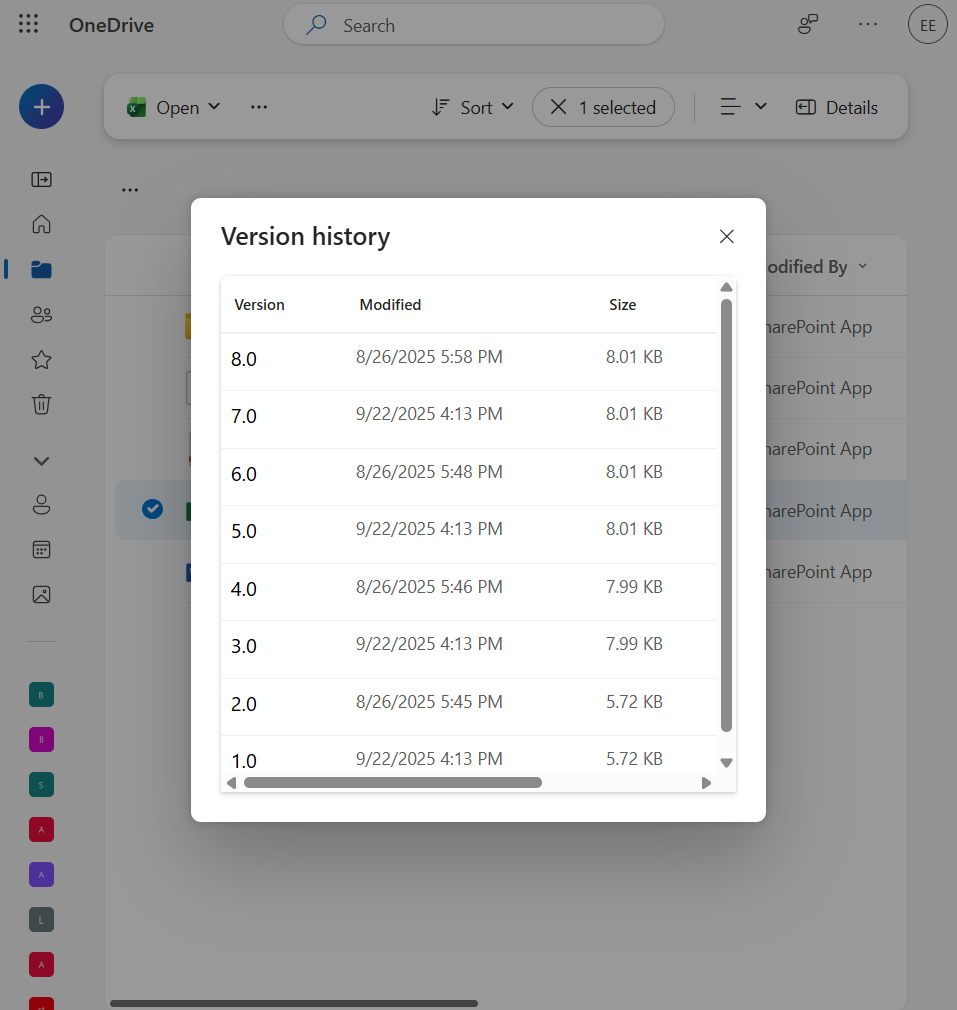Open your Favorites with the star icon
The height and width of the screenshot is (1010, 957).
41,359
